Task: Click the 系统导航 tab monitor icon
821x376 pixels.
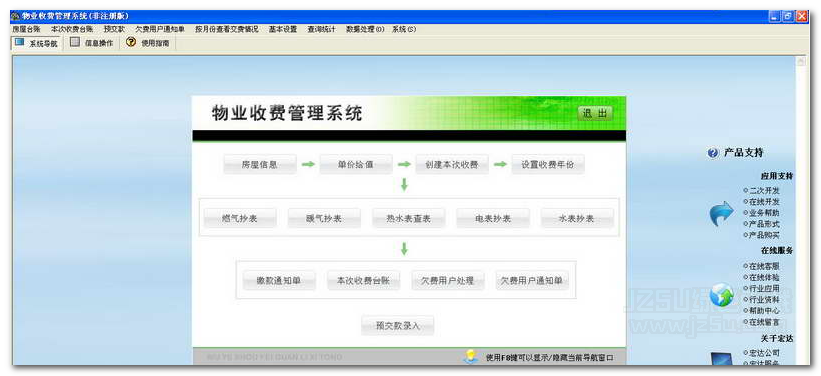Action: point(19,42)
